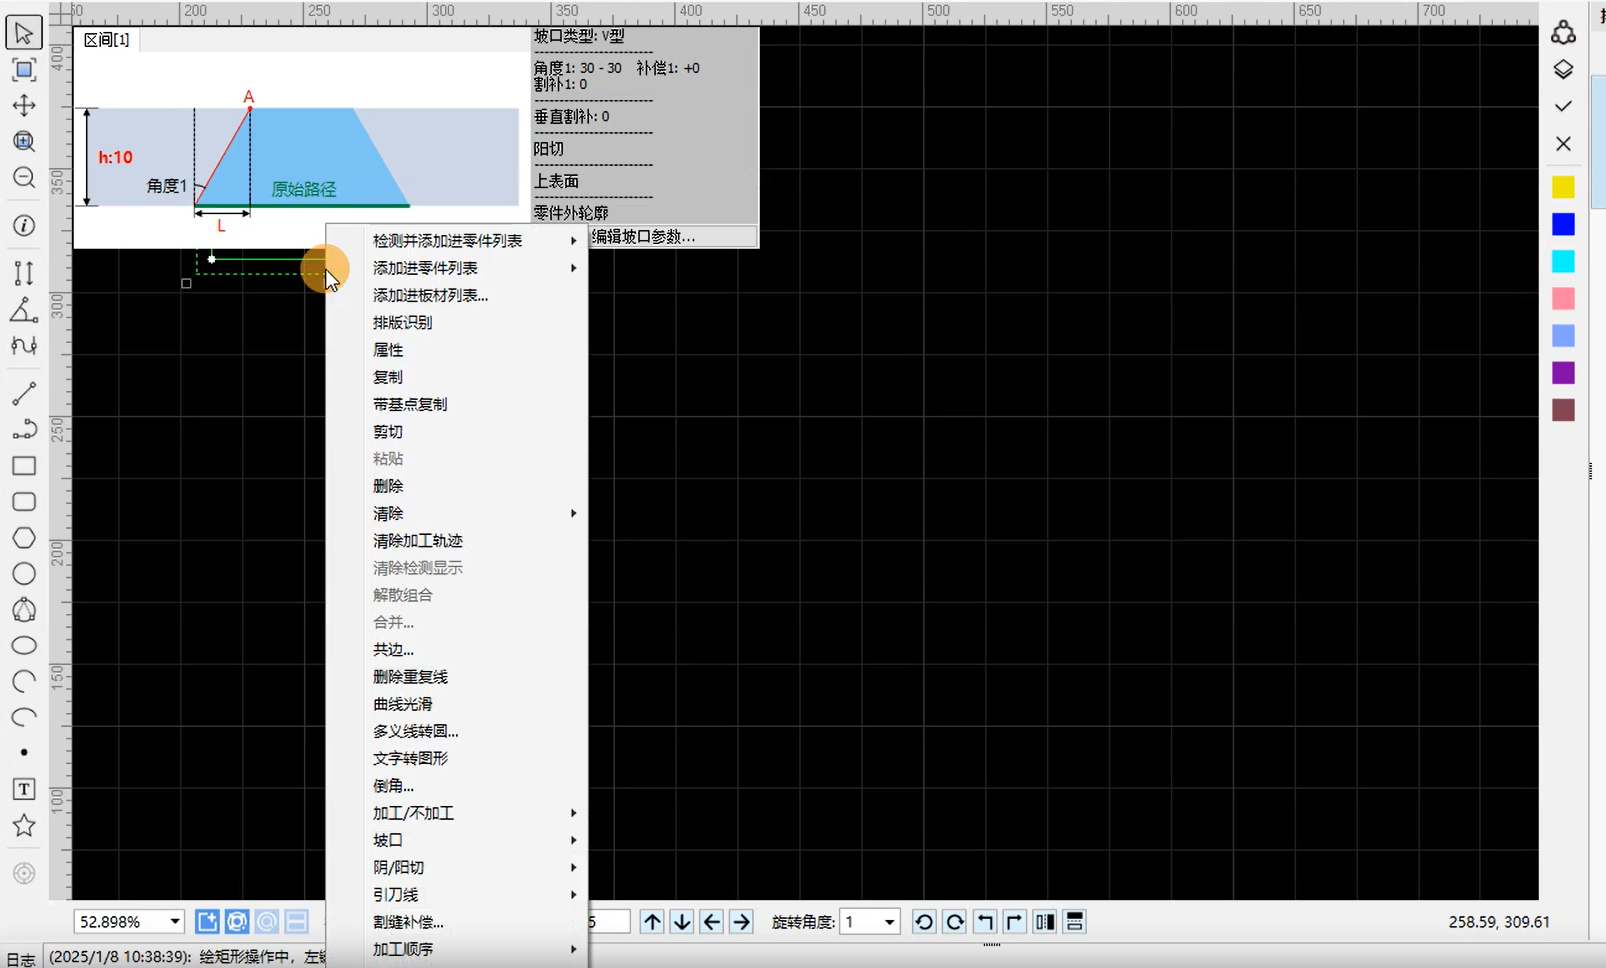Select 删除重复线 in the context menu

(410, 677)
